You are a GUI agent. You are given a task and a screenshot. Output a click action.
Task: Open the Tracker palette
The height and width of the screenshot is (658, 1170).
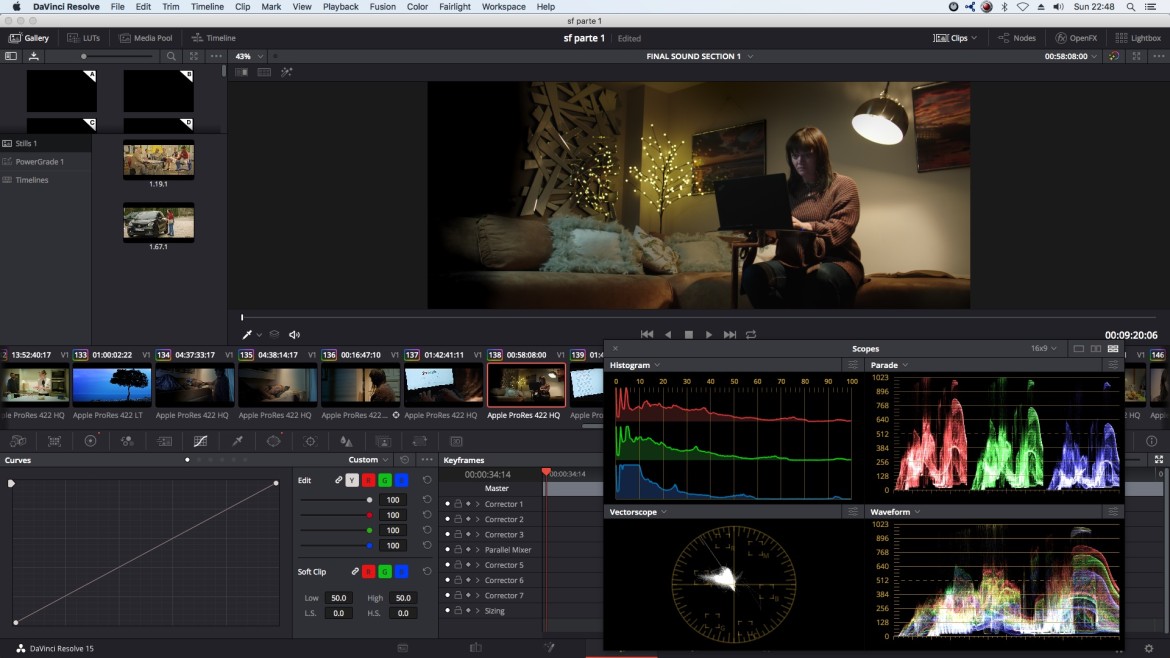click(x=310, y=442)
